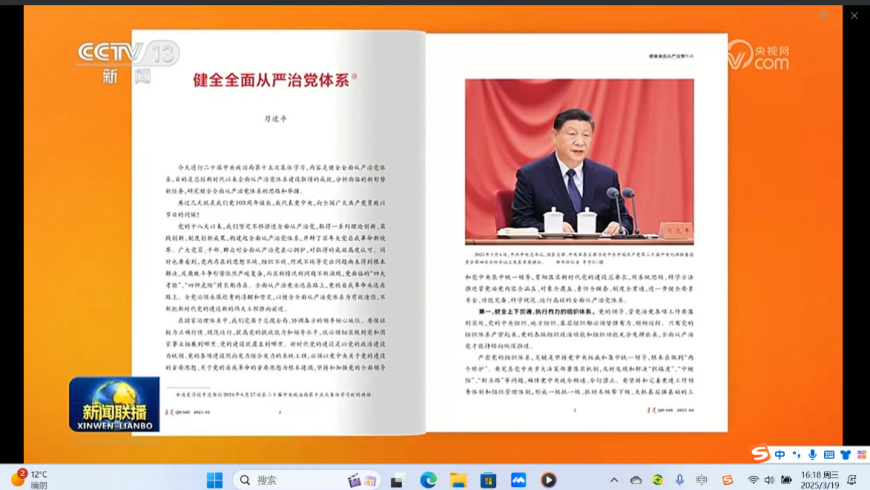Viewport: 870px width, 490px height.
Task: Click the OneDrive cloud tray icon
Action: (636, 481)
